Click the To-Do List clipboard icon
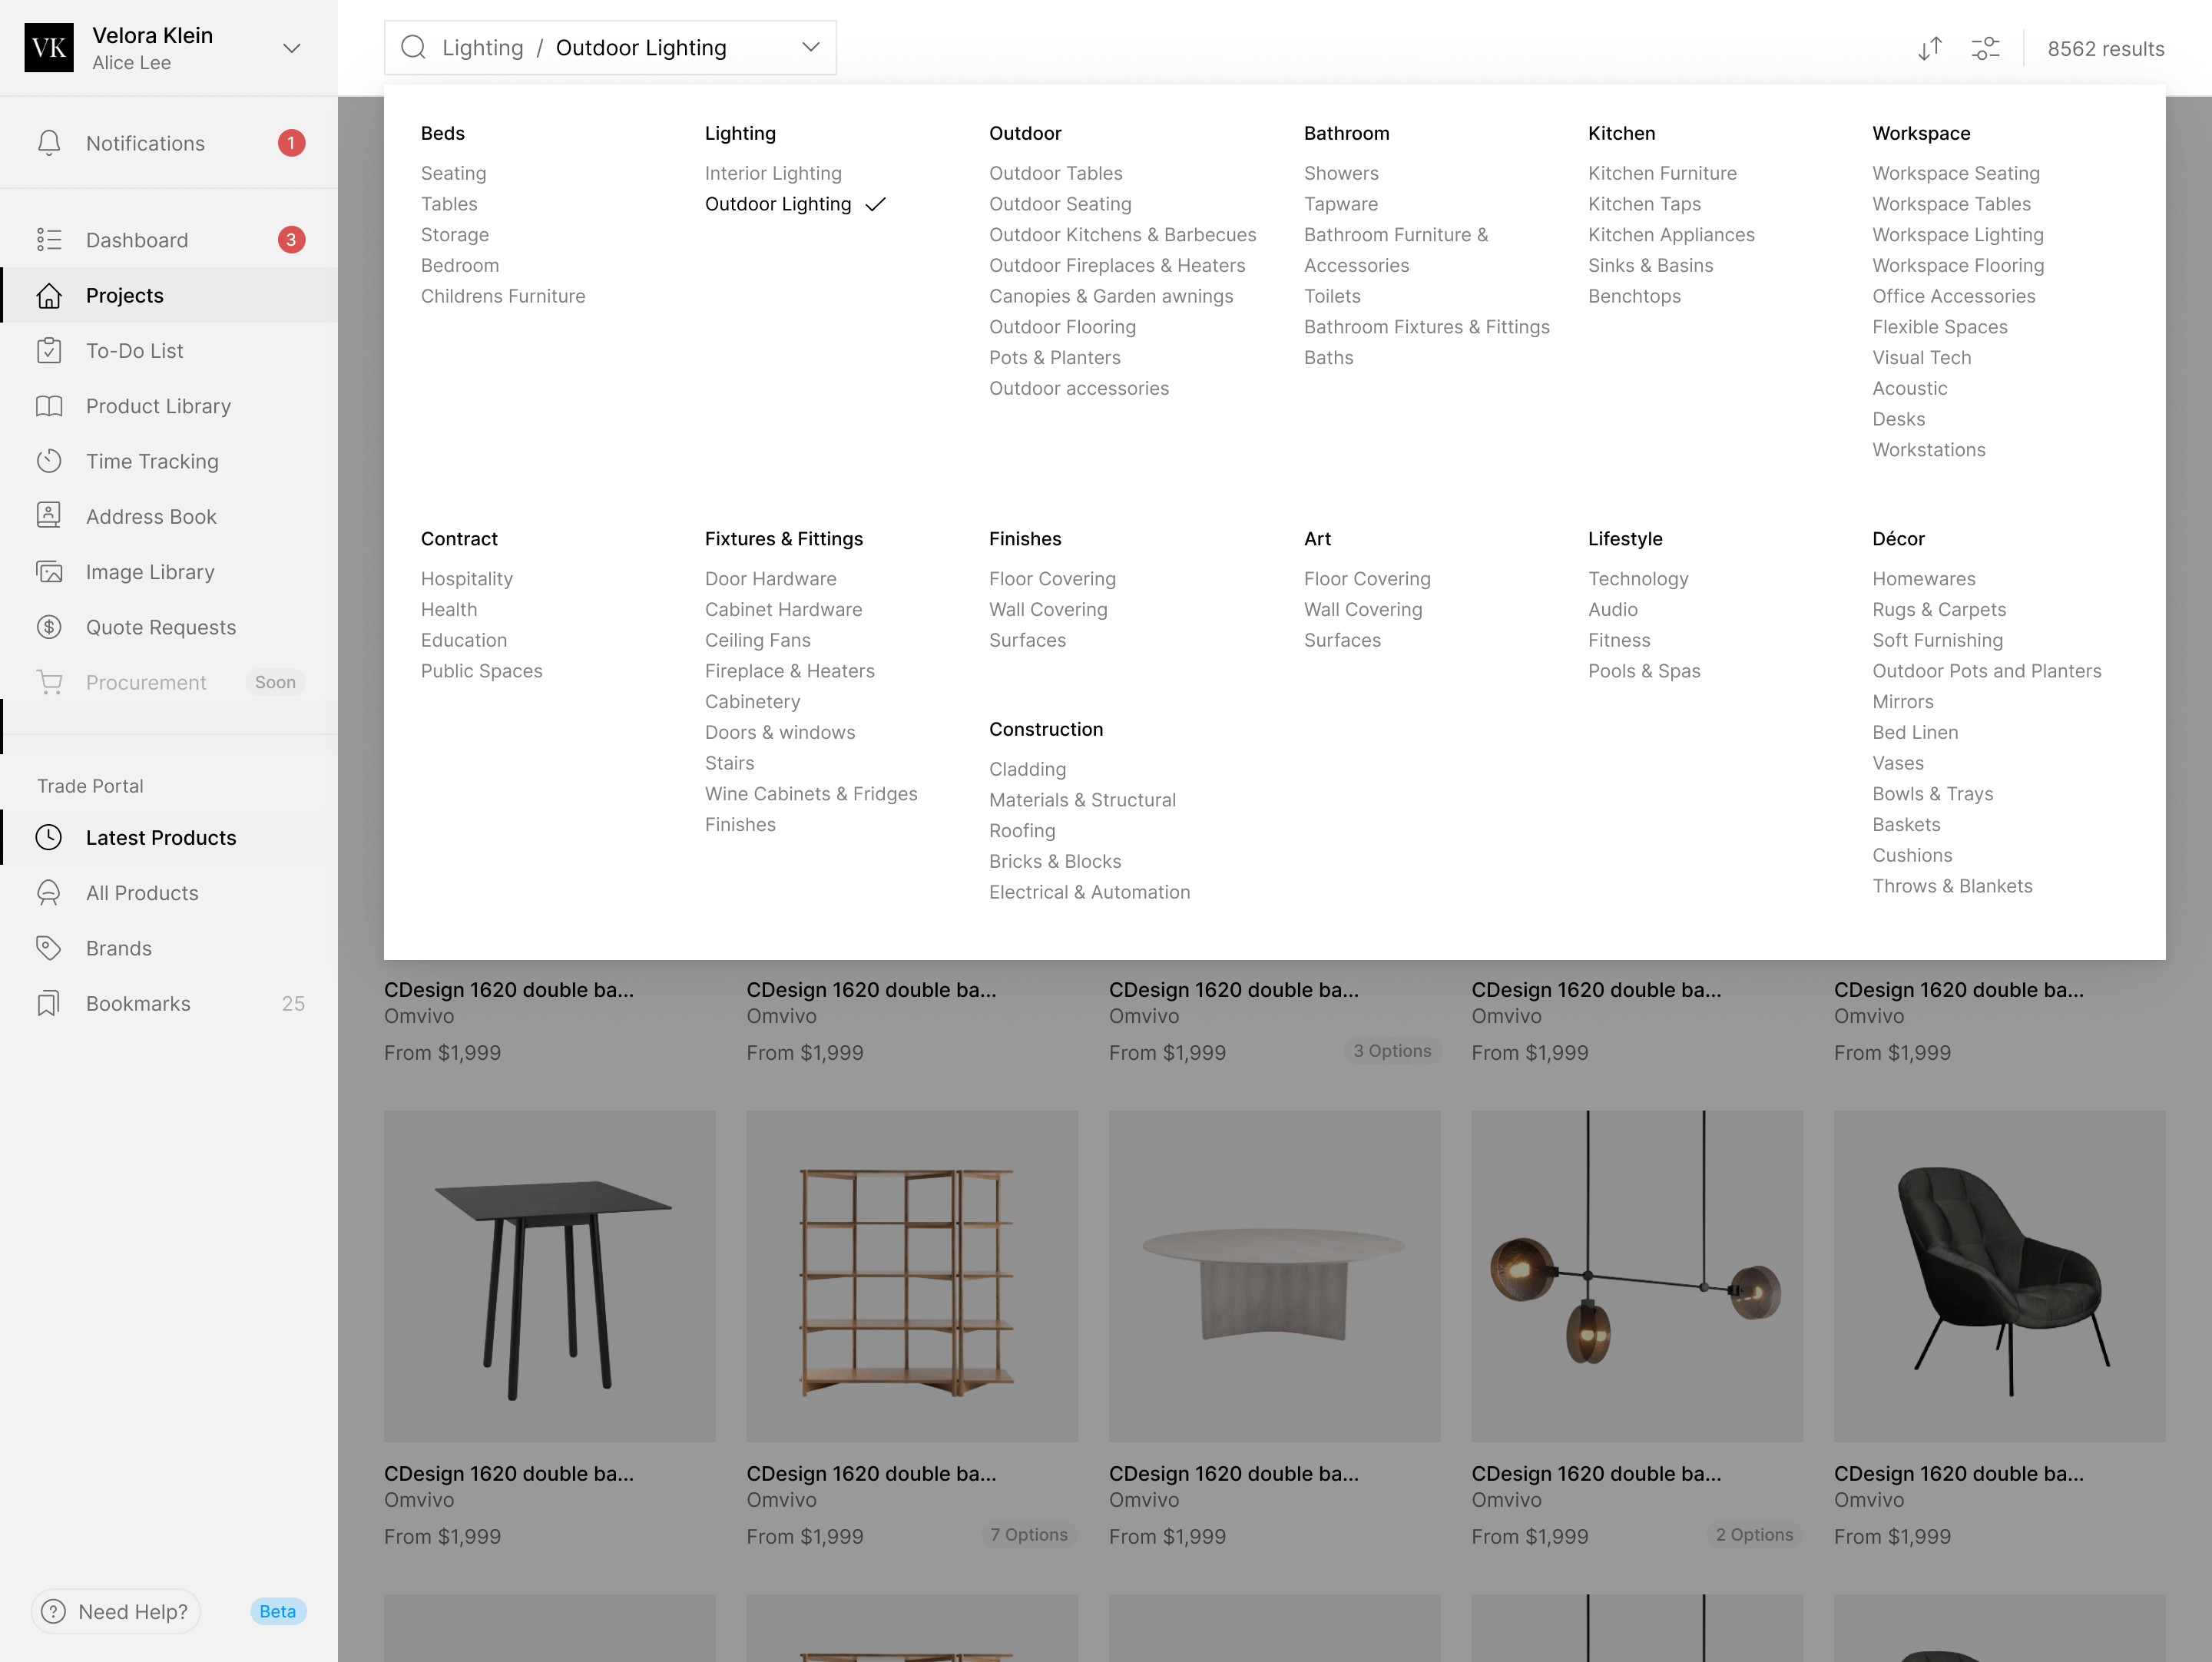 point(49,350)
